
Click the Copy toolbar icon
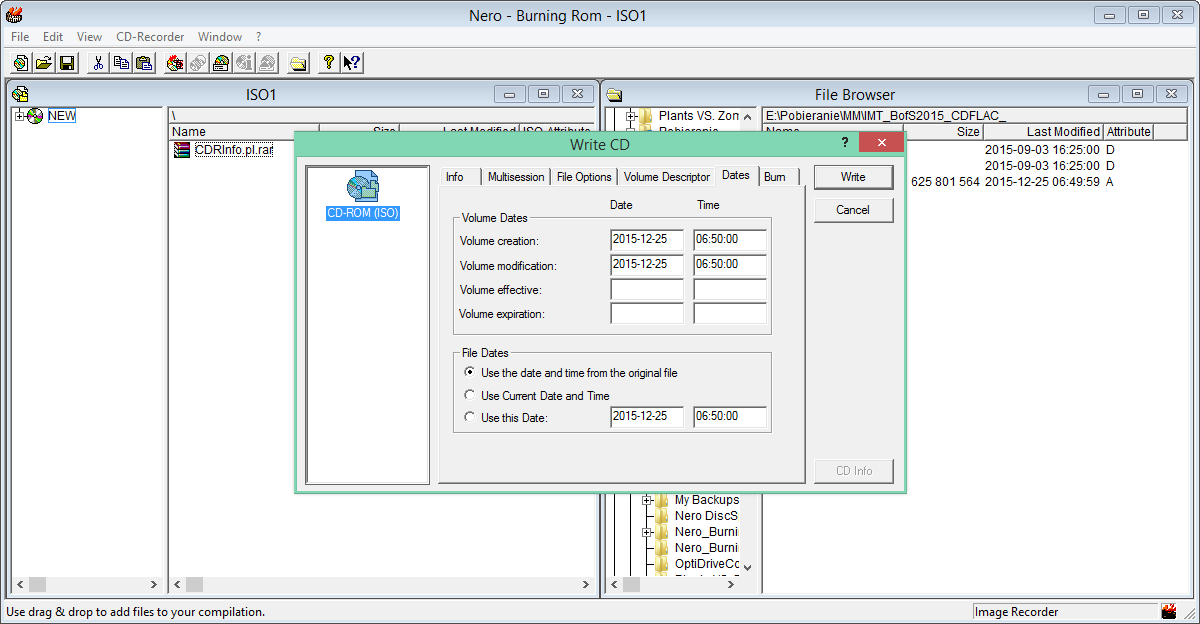point(121,63)
